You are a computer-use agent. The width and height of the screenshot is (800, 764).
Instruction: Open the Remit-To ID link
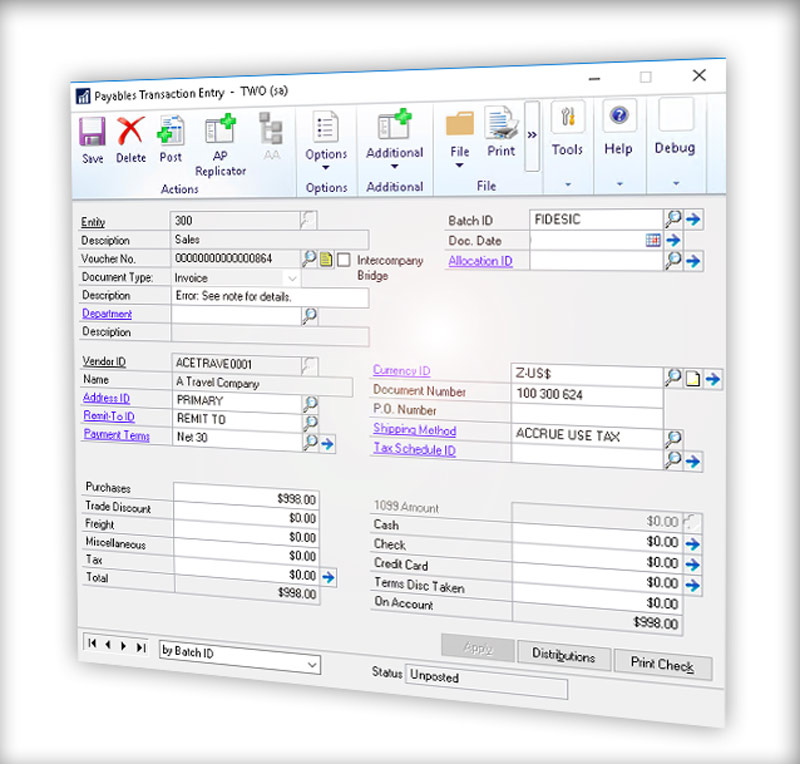[x=109, y=416]
